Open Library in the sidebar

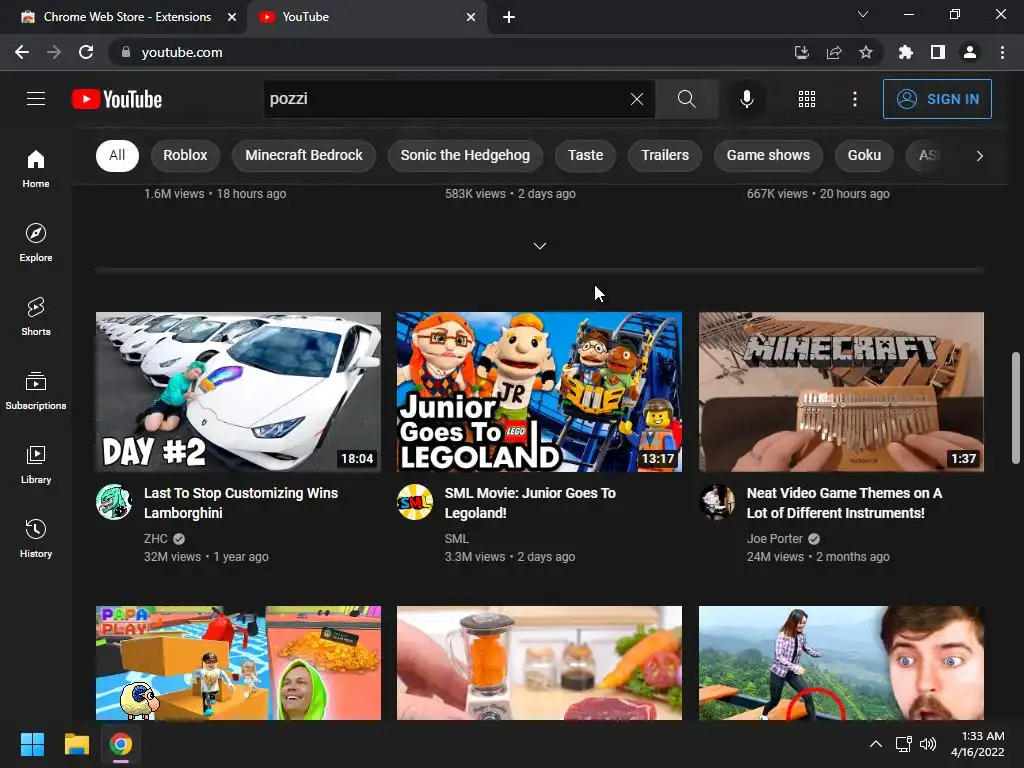(36, 464)
